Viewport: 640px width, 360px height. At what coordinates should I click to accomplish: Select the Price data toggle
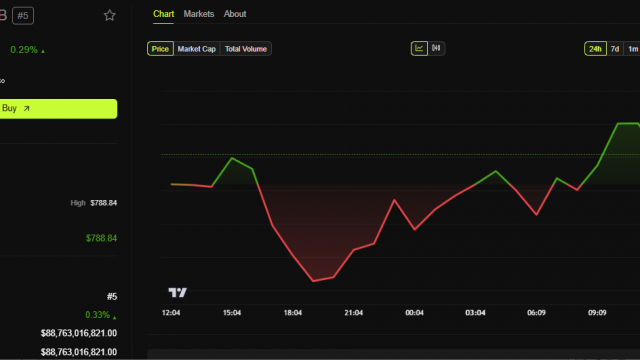pyautogui.click(x=160, y=49)
